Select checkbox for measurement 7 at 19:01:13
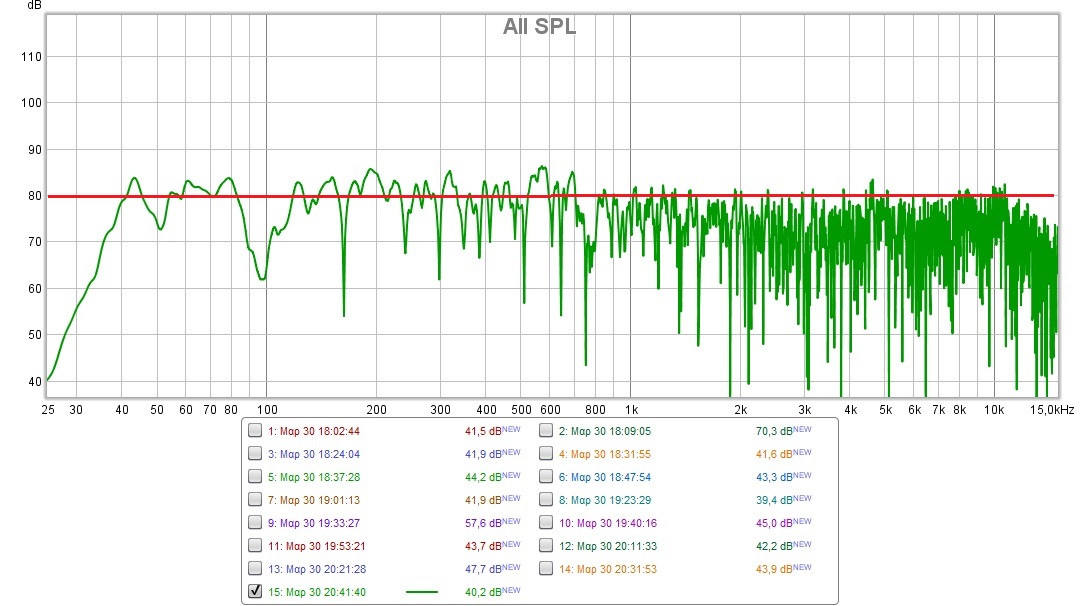This screenshot has height=606, width=1081. click(x=255, y=500)
